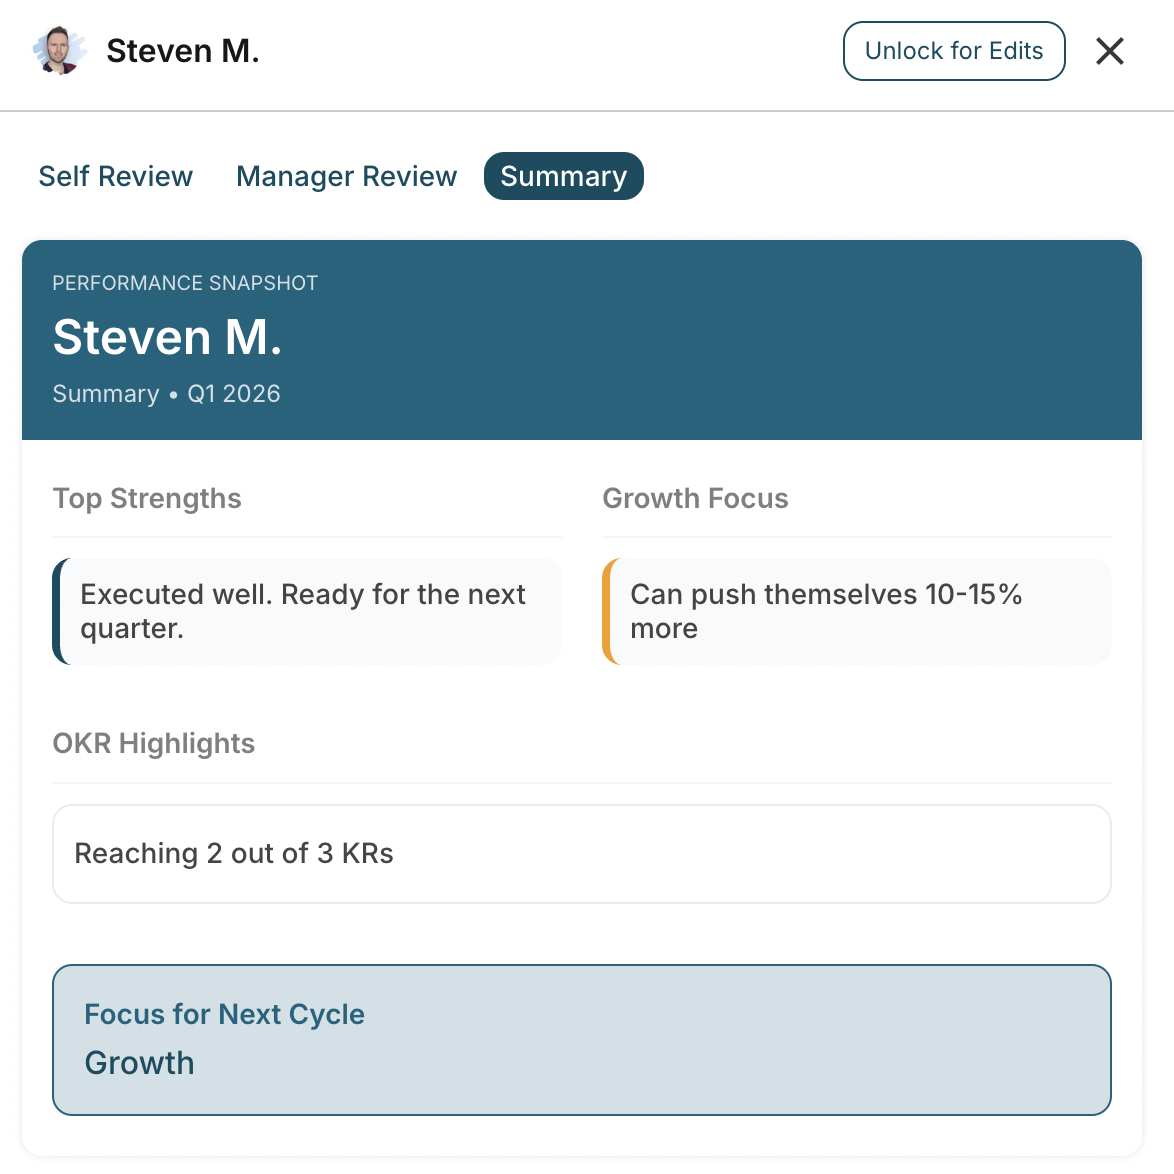Click the teal accent bar beside Top Strengths quote

[x=57, y=611]
